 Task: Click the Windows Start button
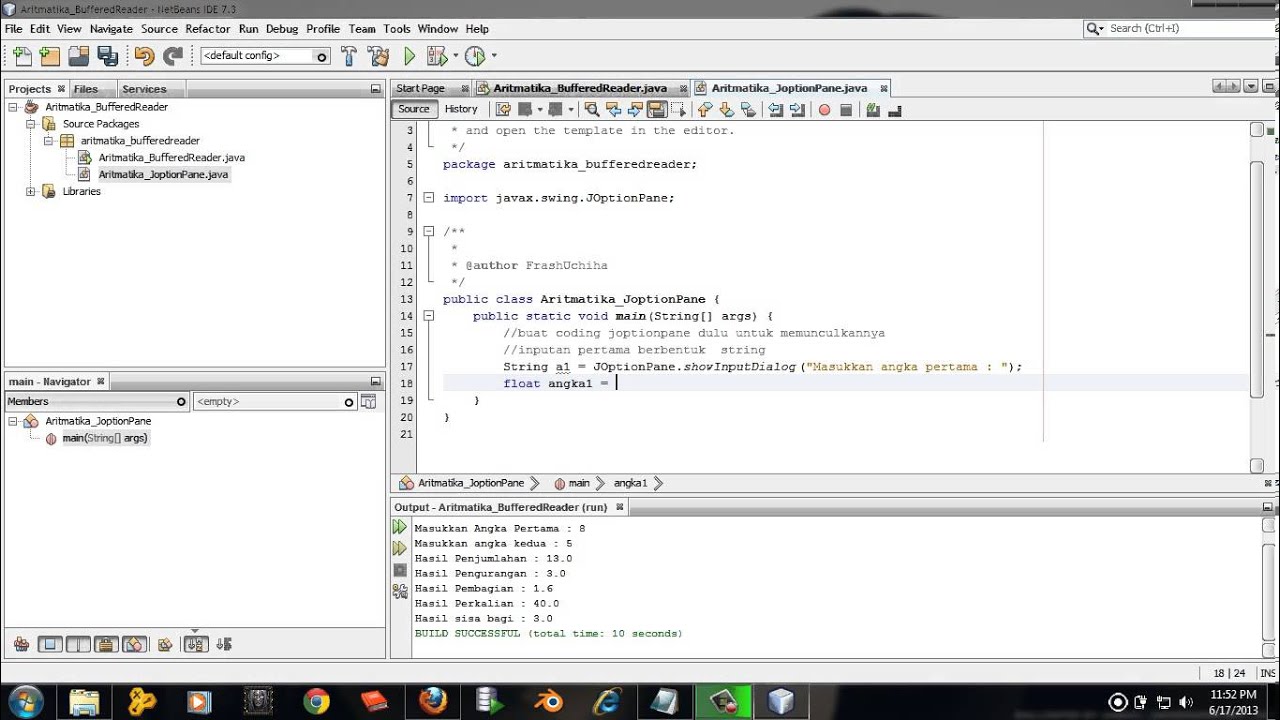(25, 701)
